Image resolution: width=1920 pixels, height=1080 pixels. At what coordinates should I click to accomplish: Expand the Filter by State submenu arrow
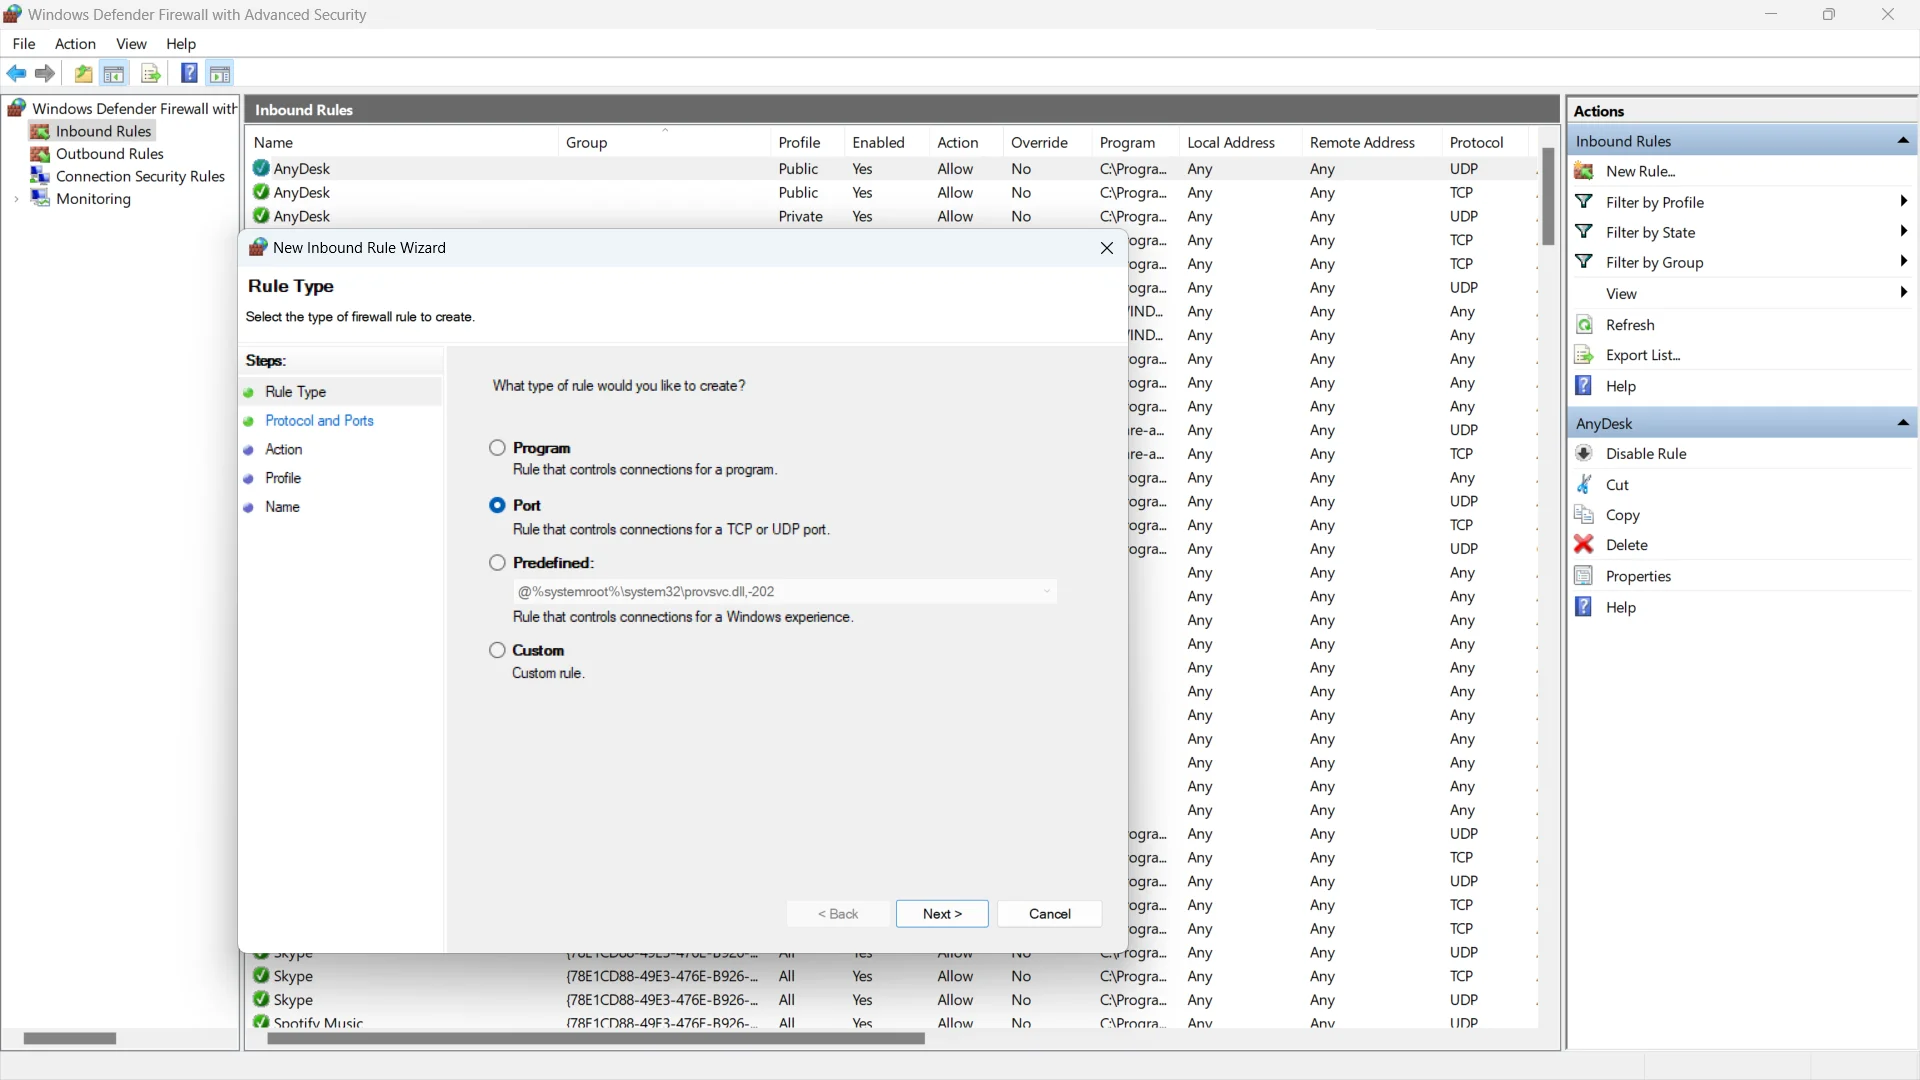(x=1903, y=232)
